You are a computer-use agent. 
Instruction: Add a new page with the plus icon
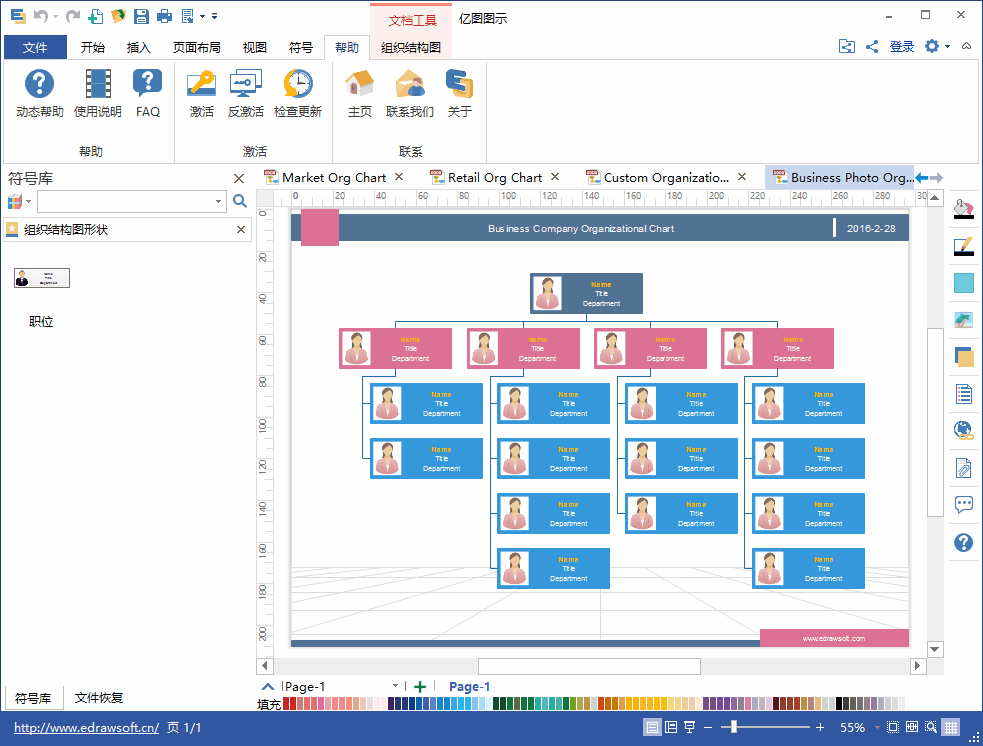coord(420,686)
